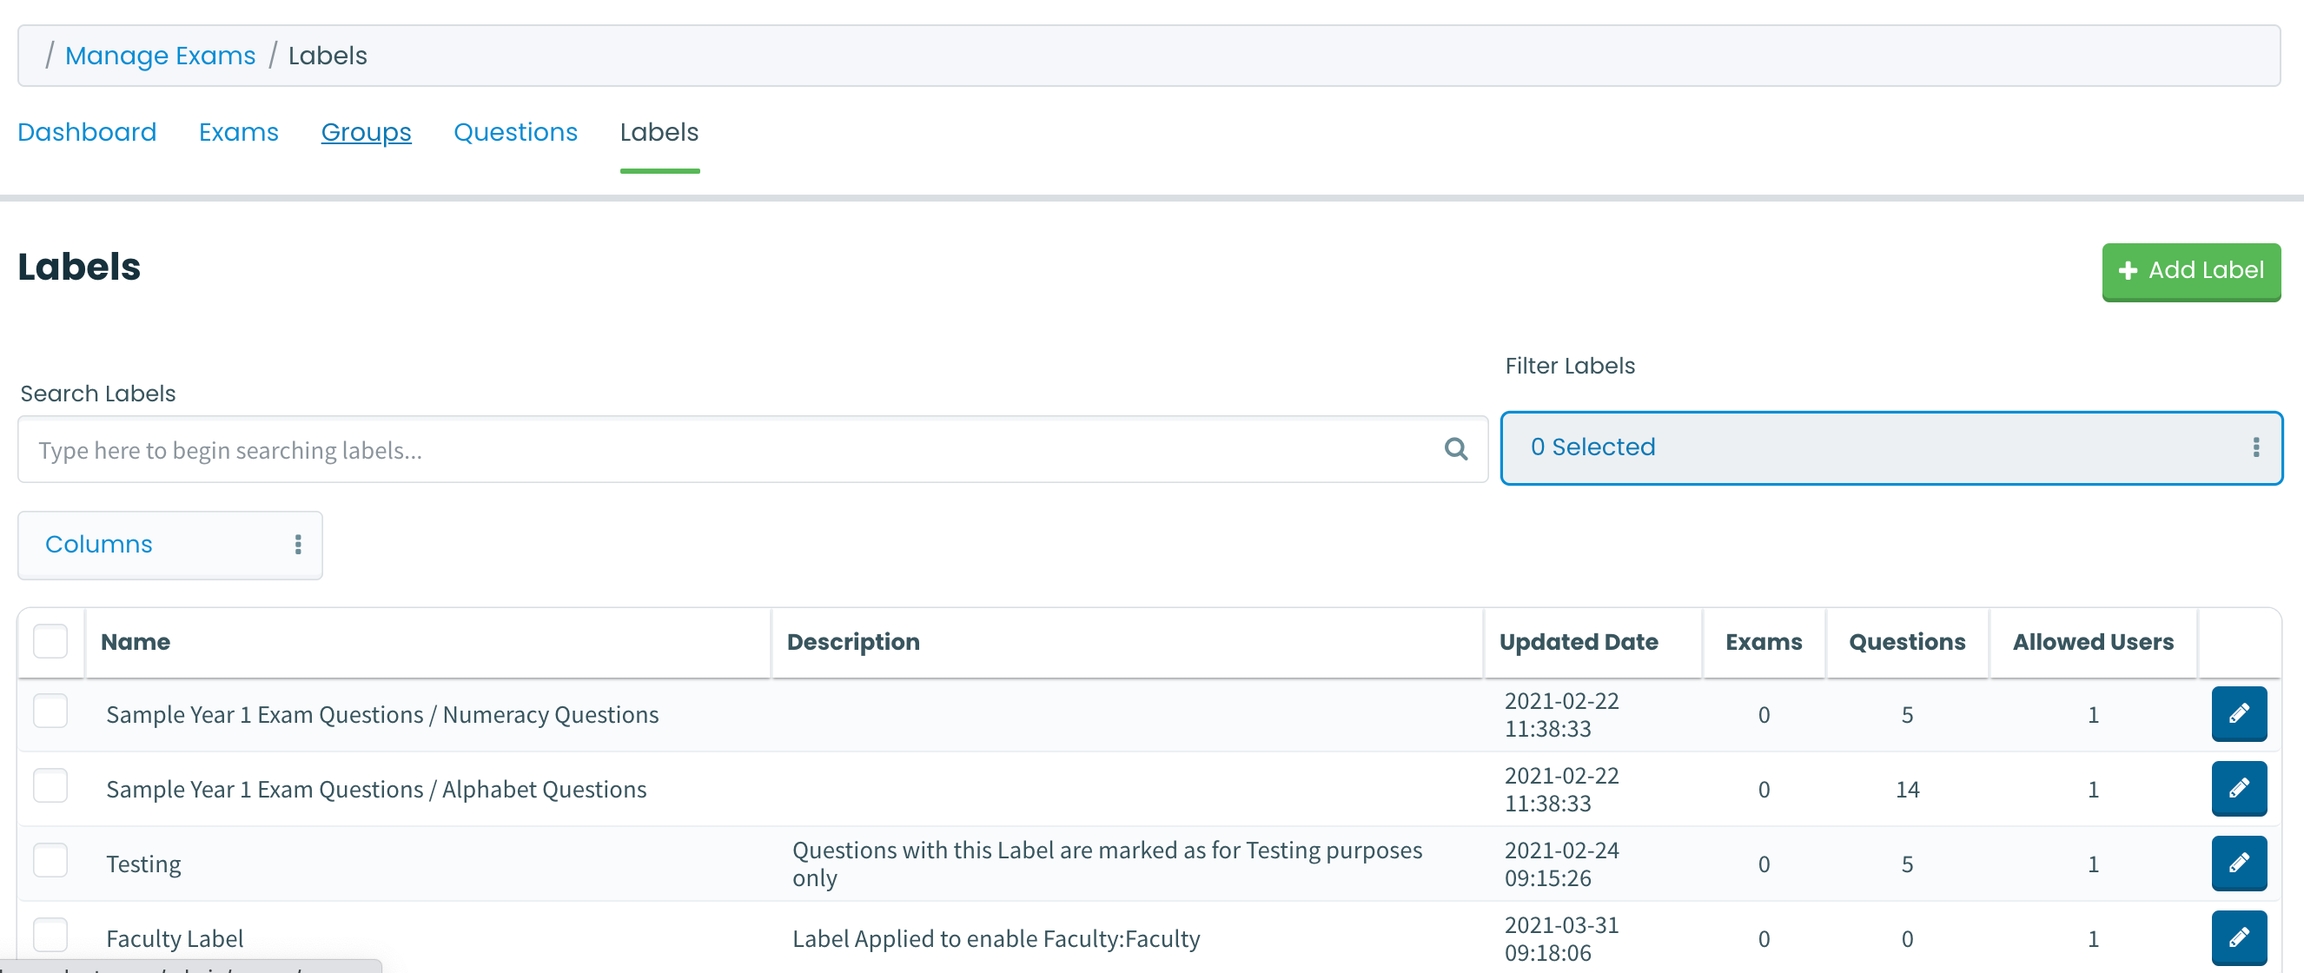
Task: Edit the Numeracy Questions label with the pencil icon
Action: 2238,713
